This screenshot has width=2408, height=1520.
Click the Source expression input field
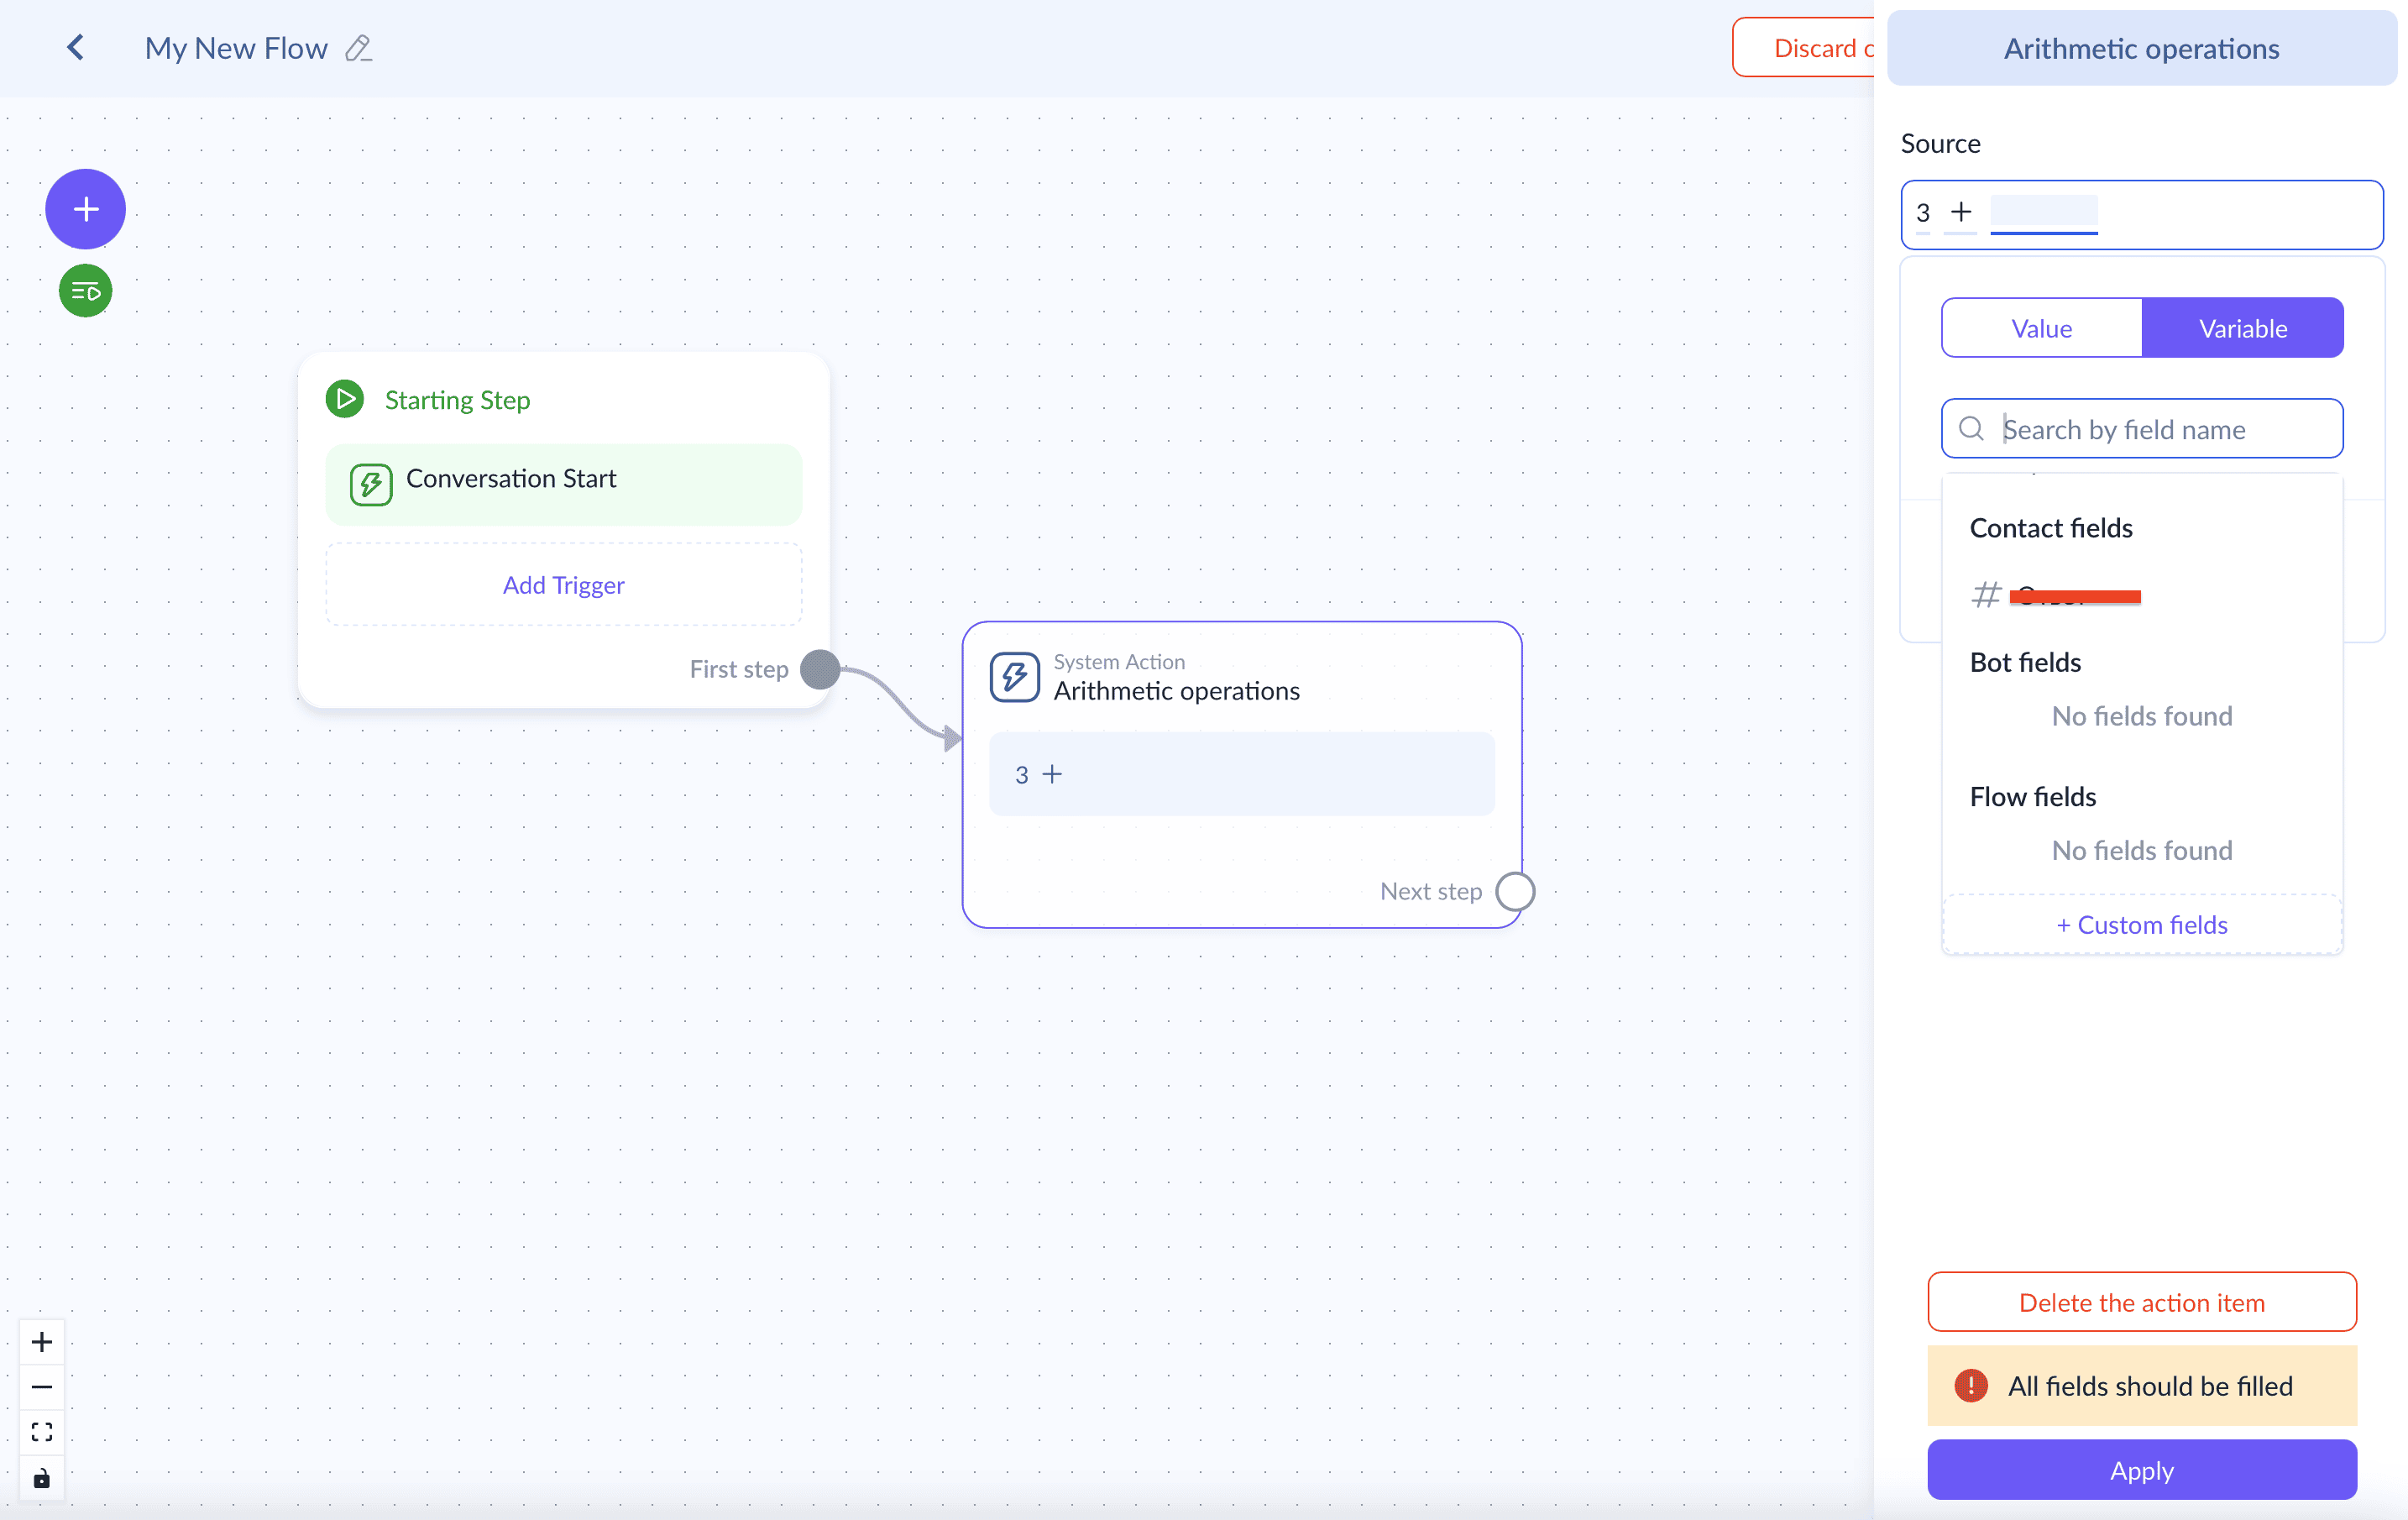pyautogui.click(x=2142, y=214)
